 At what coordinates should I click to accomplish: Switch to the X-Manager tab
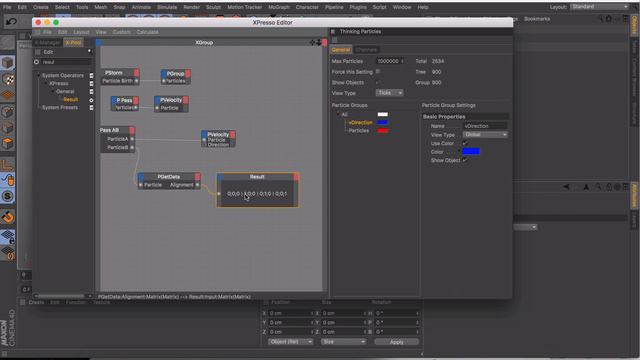(48, 42)
